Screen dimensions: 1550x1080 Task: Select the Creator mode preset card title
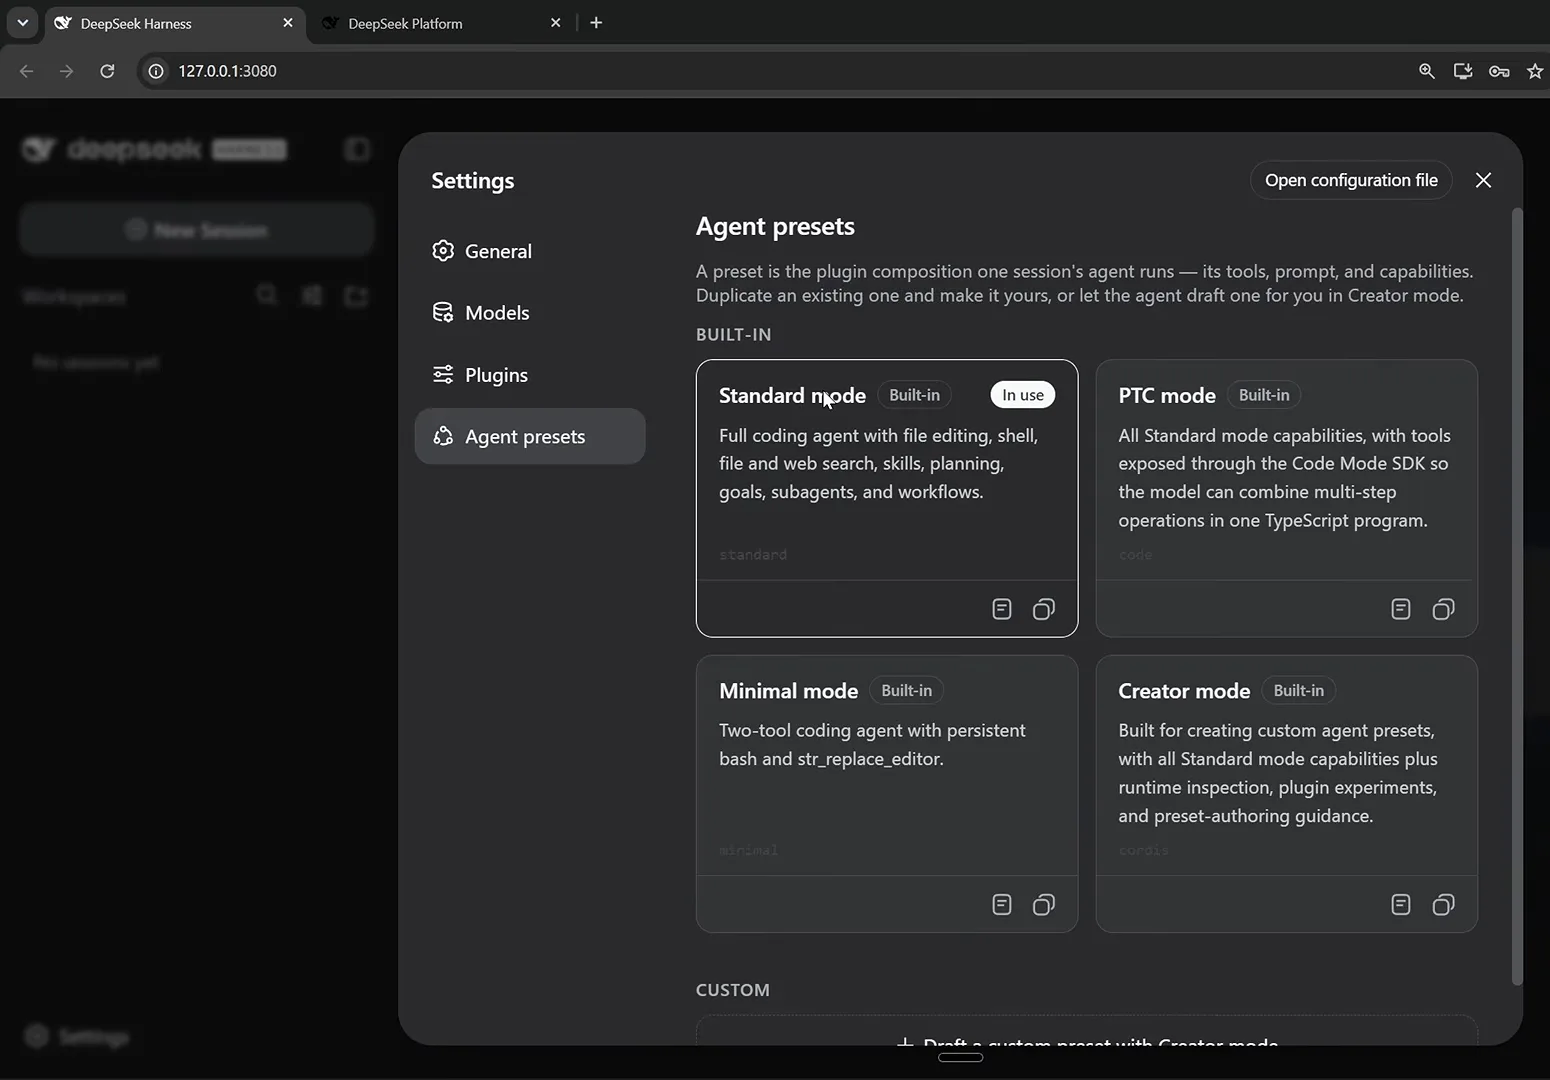click(1184, 691)
